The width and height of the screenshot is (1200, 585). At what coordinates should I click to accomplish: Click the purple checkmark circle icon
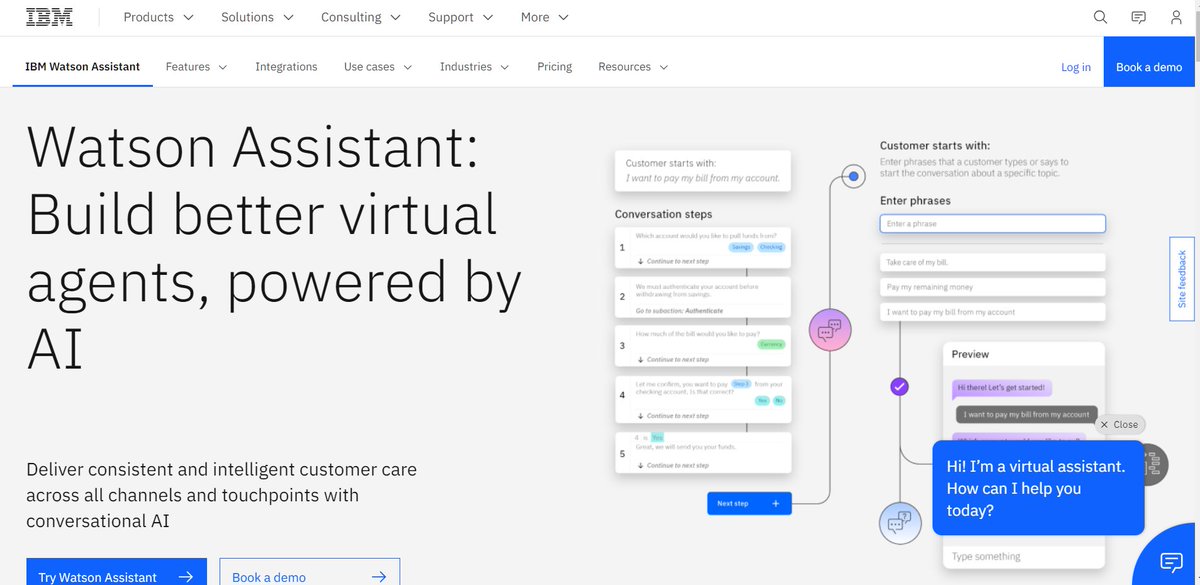click(x=898, y=386)
